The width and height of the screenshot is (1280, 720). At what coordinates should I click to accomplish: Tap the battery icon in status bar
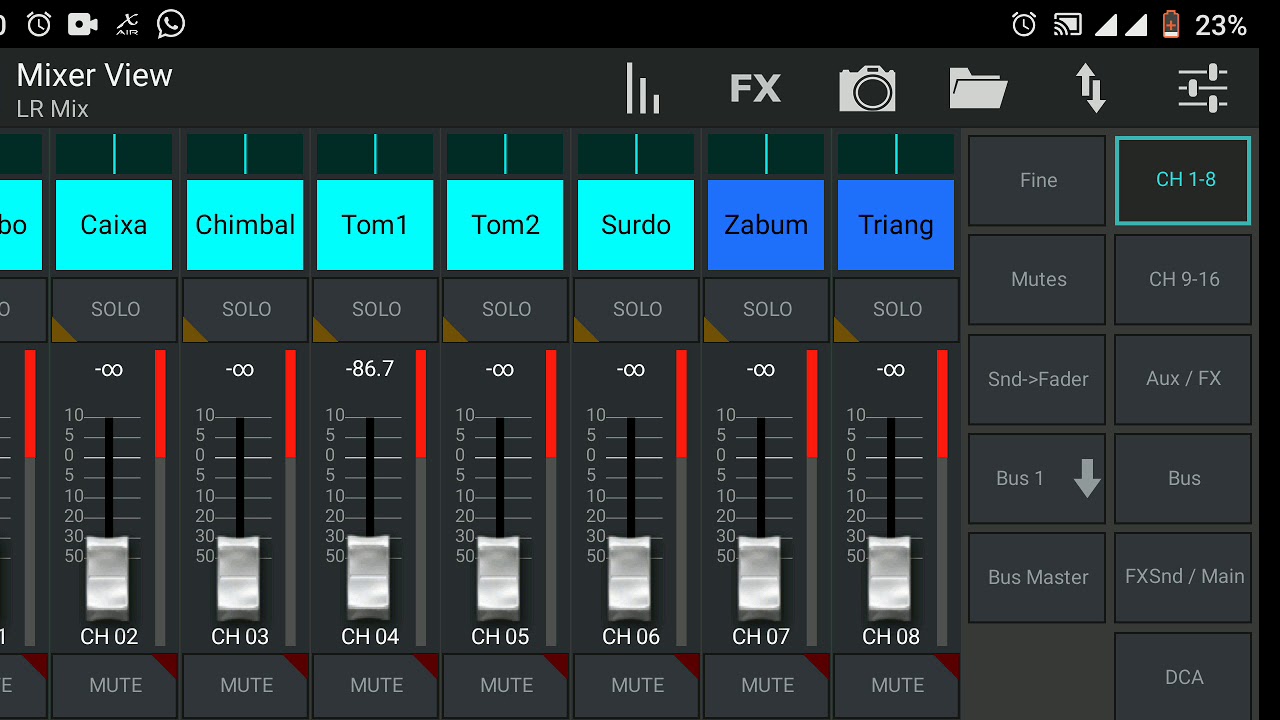pos(1171,24)
